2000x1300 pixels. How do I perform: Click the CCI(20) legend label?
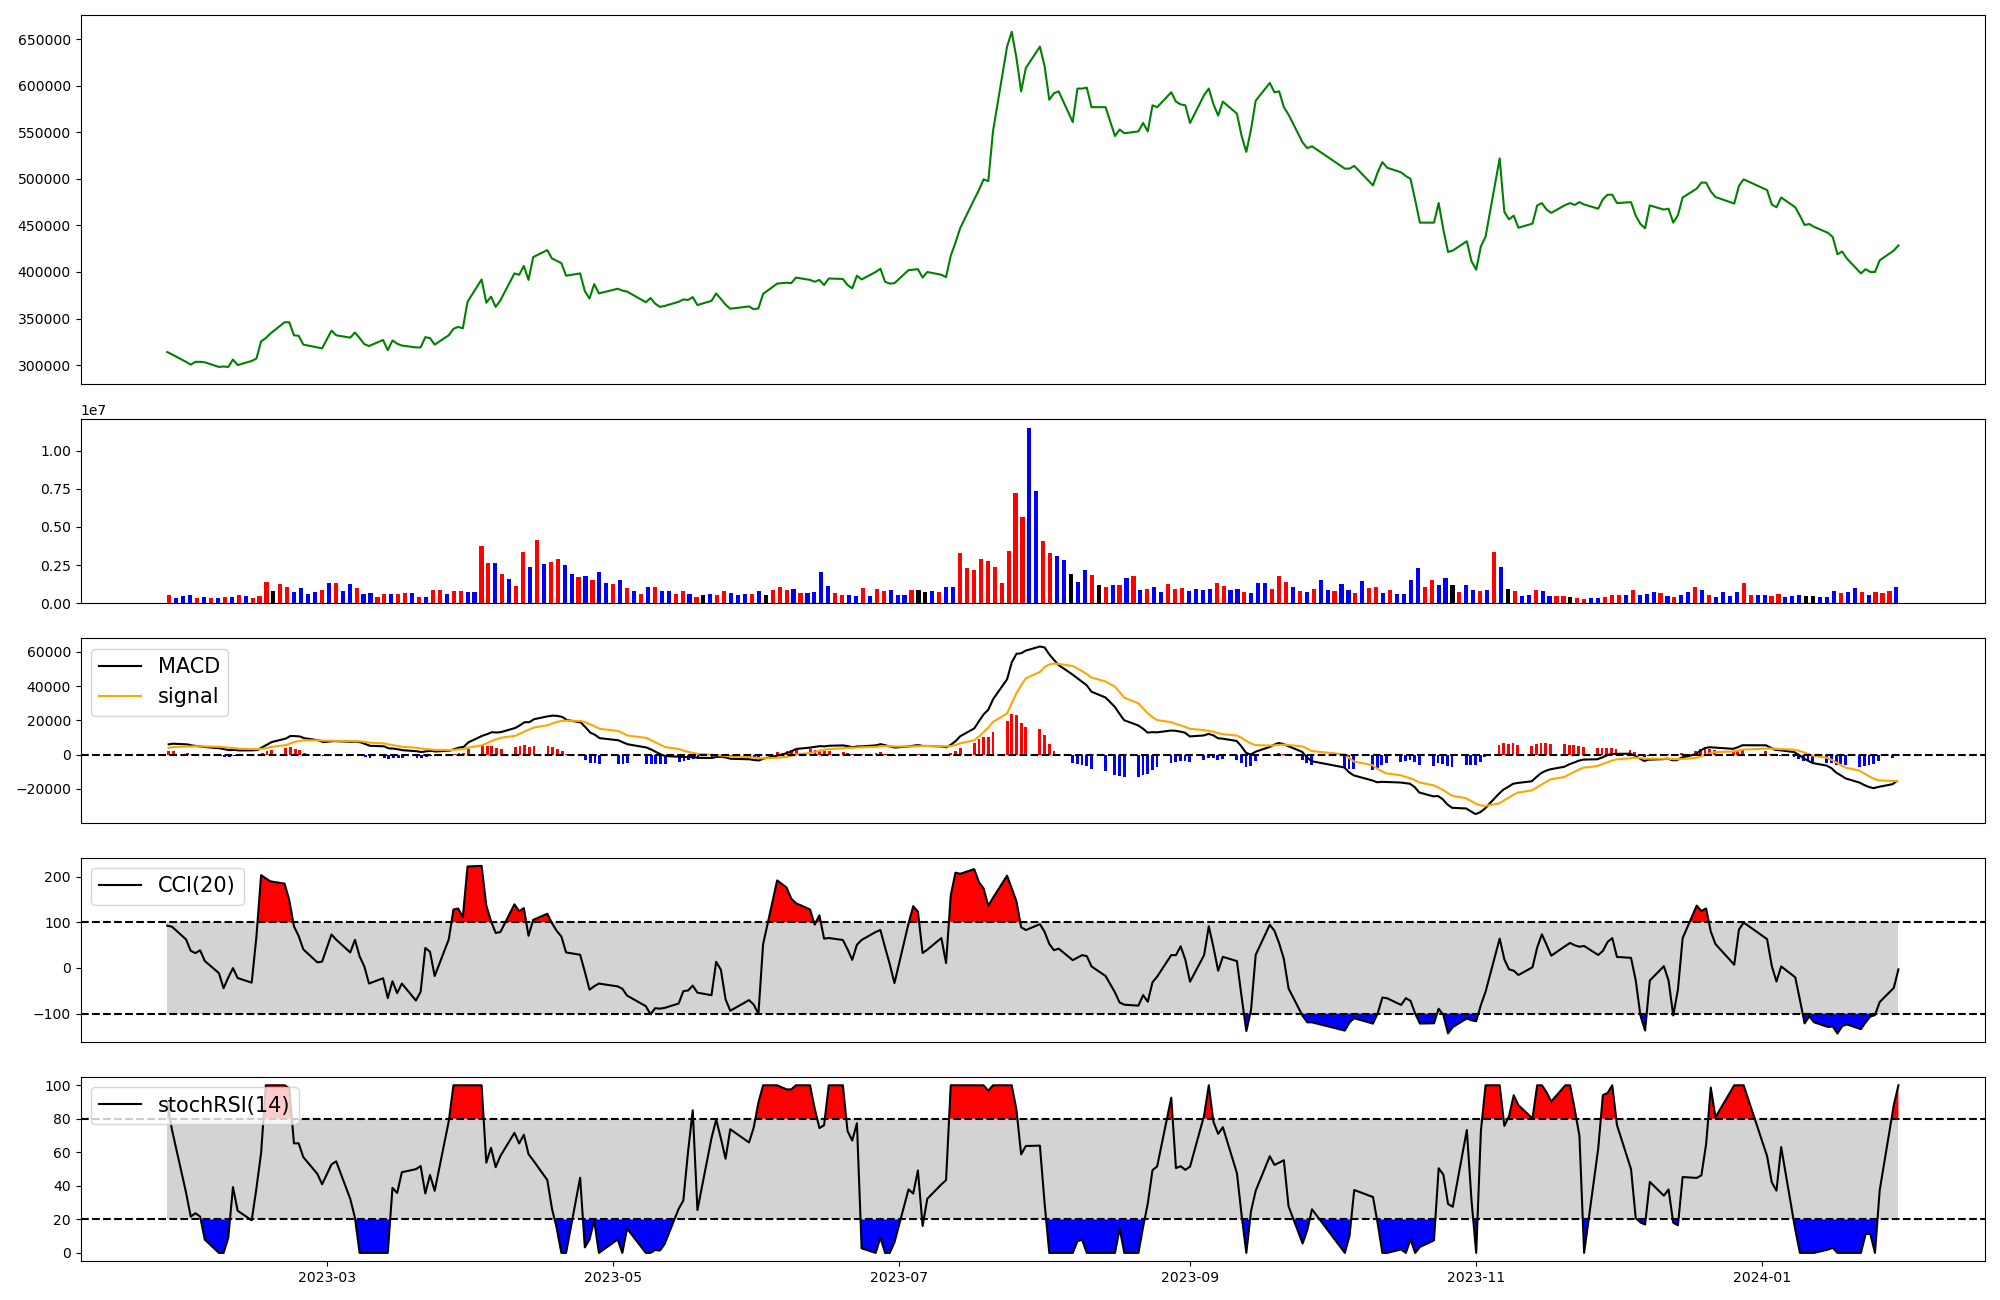[x=196, y=885]
